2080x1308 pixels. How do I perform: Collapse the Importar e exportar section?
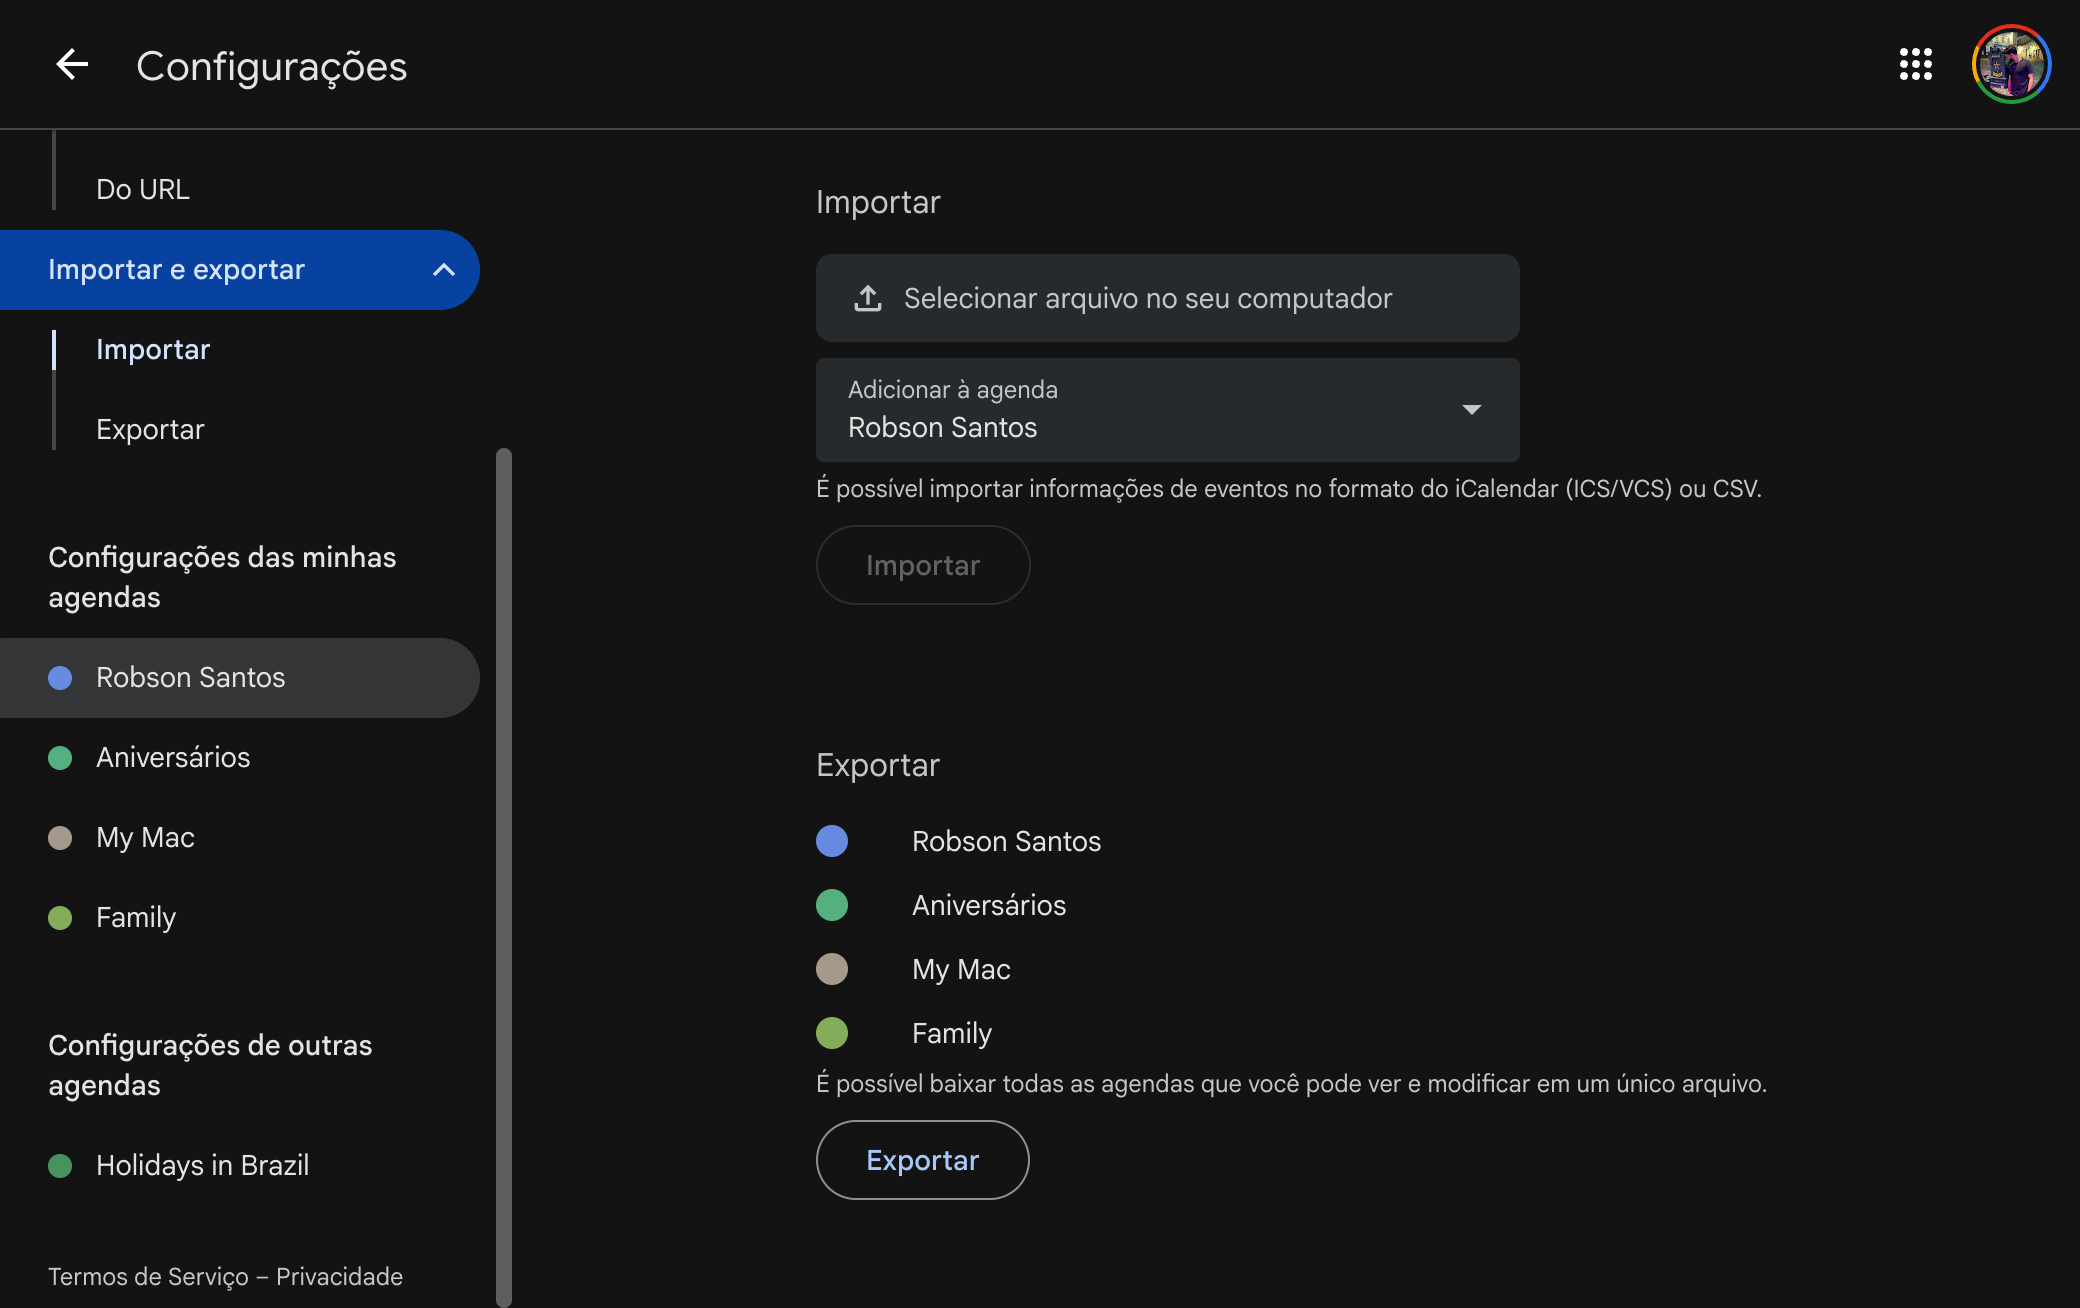(443, 270)
